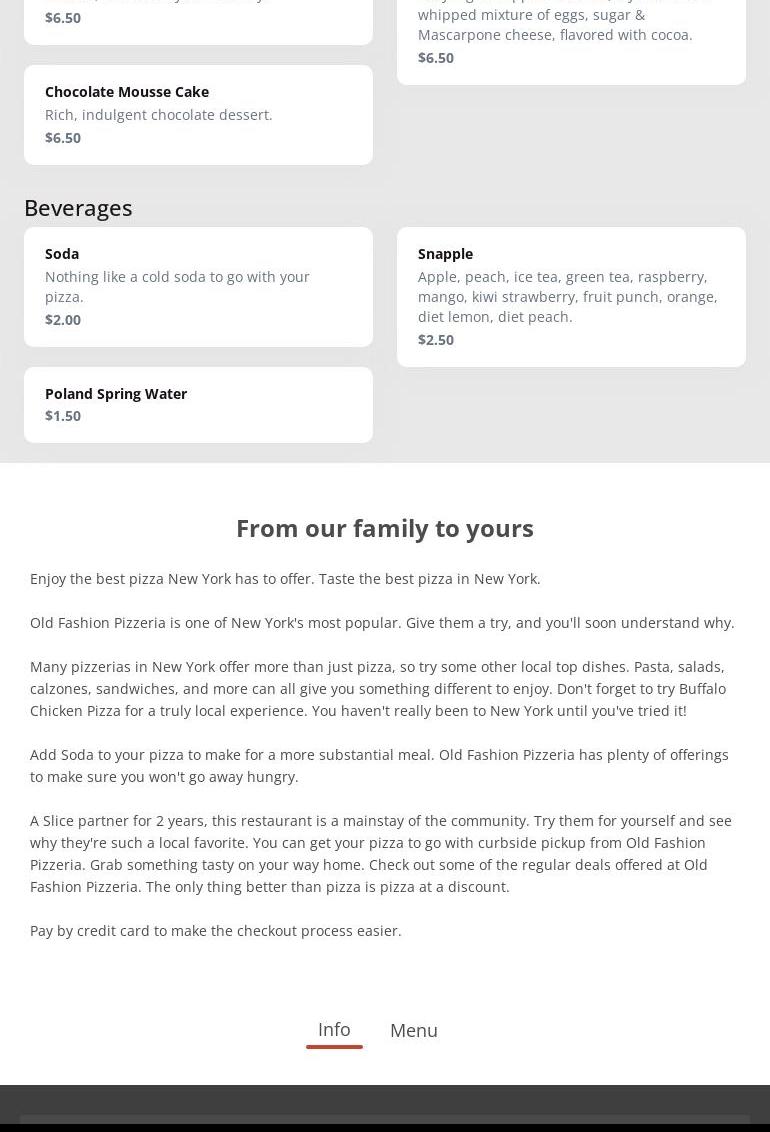Click the $2.50 Snapple price
Viewport: 770px width, 1132px height.
[x=436, y=340]
